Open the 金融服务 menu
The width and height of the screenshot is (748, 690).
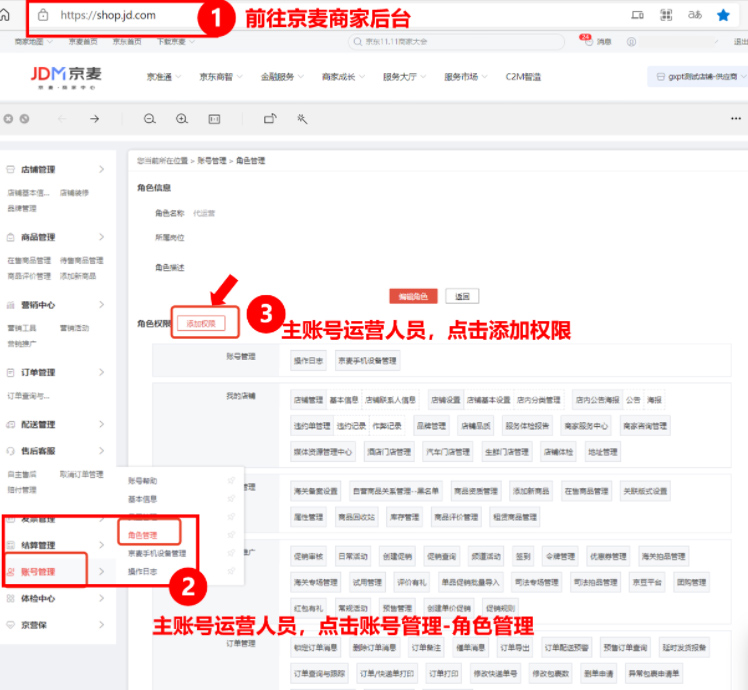coord(282,77)
